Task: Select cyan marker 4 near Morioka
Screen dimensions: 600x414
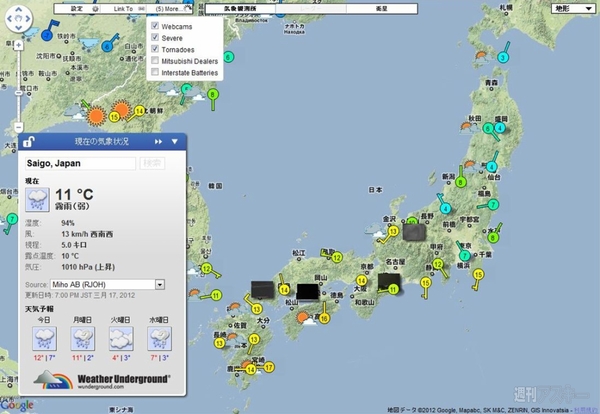Action: [x=499, y=128]
